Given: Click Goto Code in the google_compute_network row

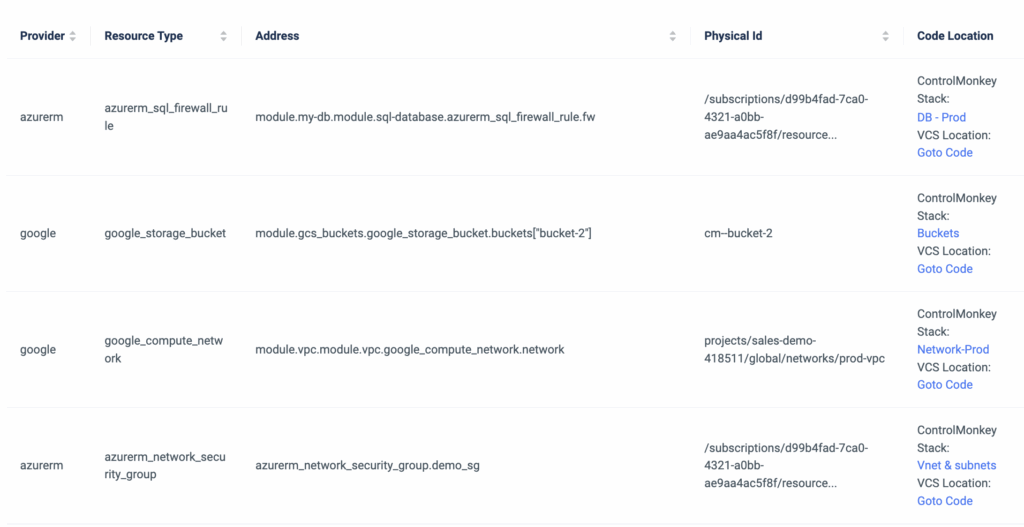Looking at the screenshot, I should click(944, 385).
